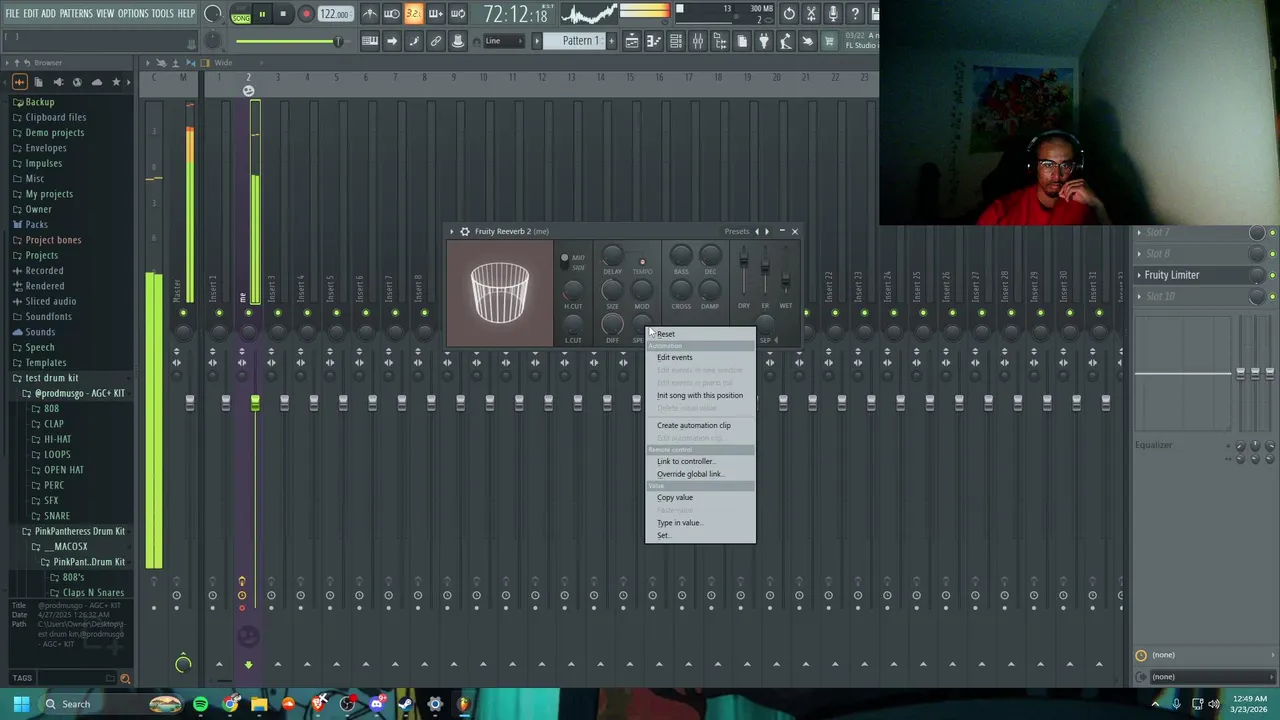This screenshot has height=720, width=1280.
Task: Click the typing keyboard to piano icon
Action: pyautogui.click(x=370, y=41)
